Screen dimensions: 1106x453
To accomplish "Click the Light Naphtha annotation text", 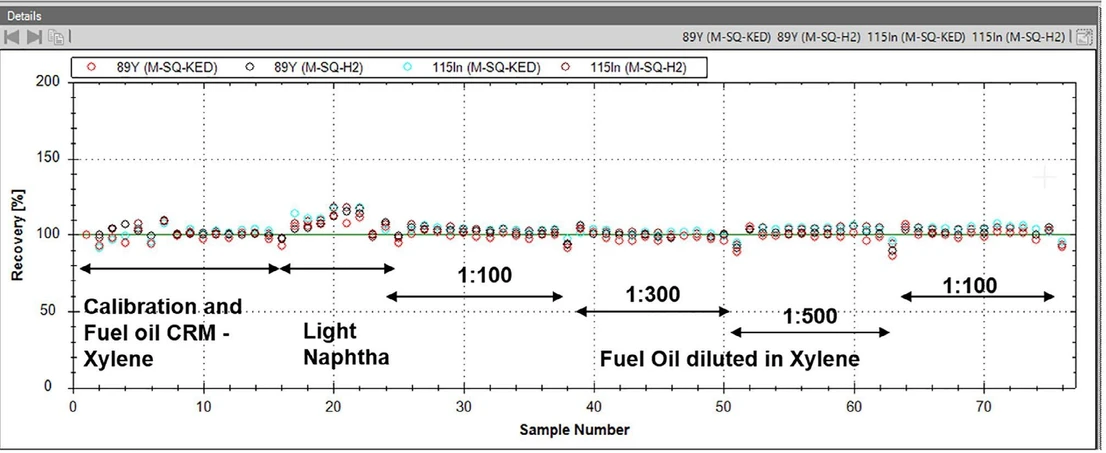I will (x=346, y=344).
